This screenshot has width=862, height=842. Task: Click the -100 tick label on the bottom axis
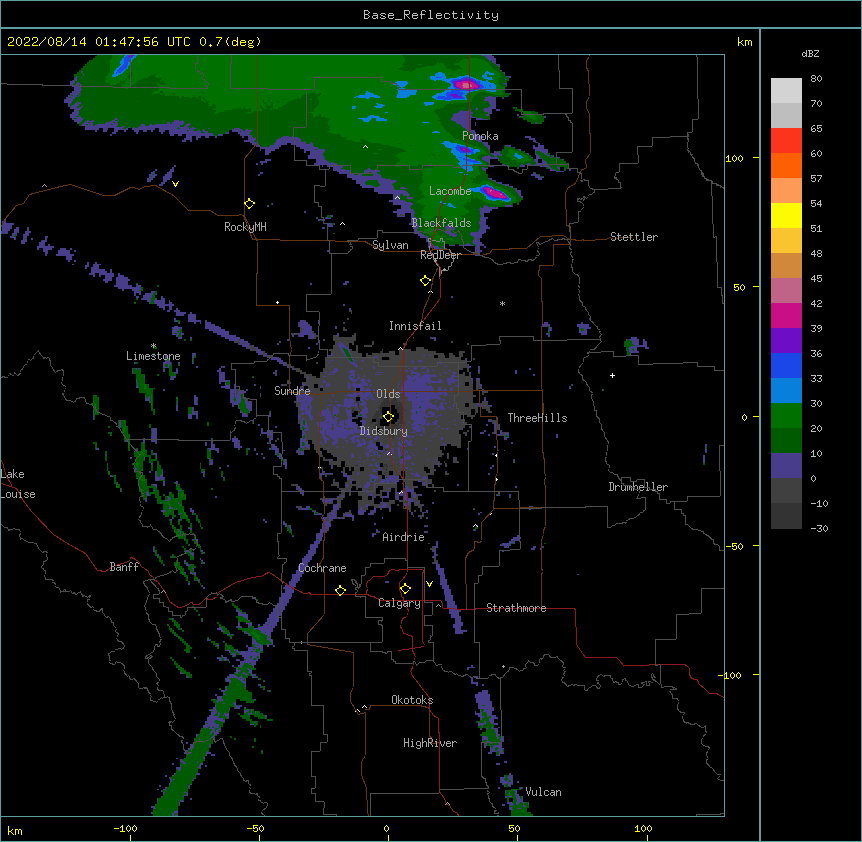(x=125, y=828)
